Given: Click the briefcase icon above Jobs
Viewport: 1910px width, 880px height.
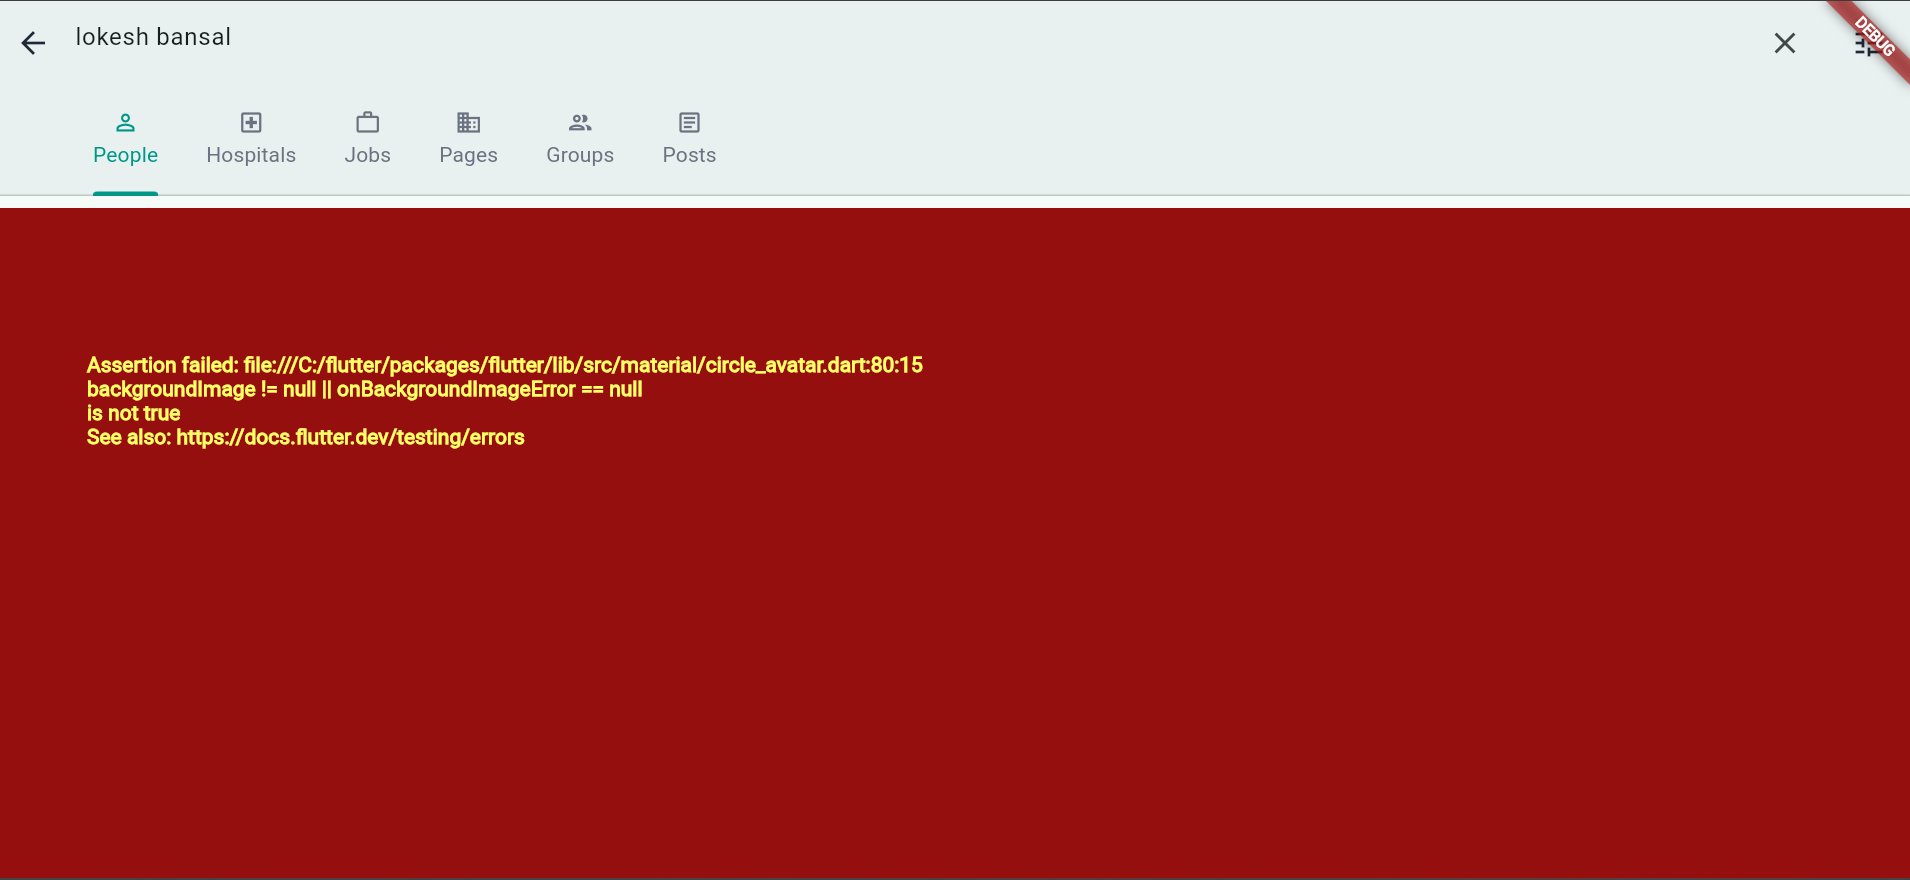Looking at the screenshot, I should click(368, 123).
